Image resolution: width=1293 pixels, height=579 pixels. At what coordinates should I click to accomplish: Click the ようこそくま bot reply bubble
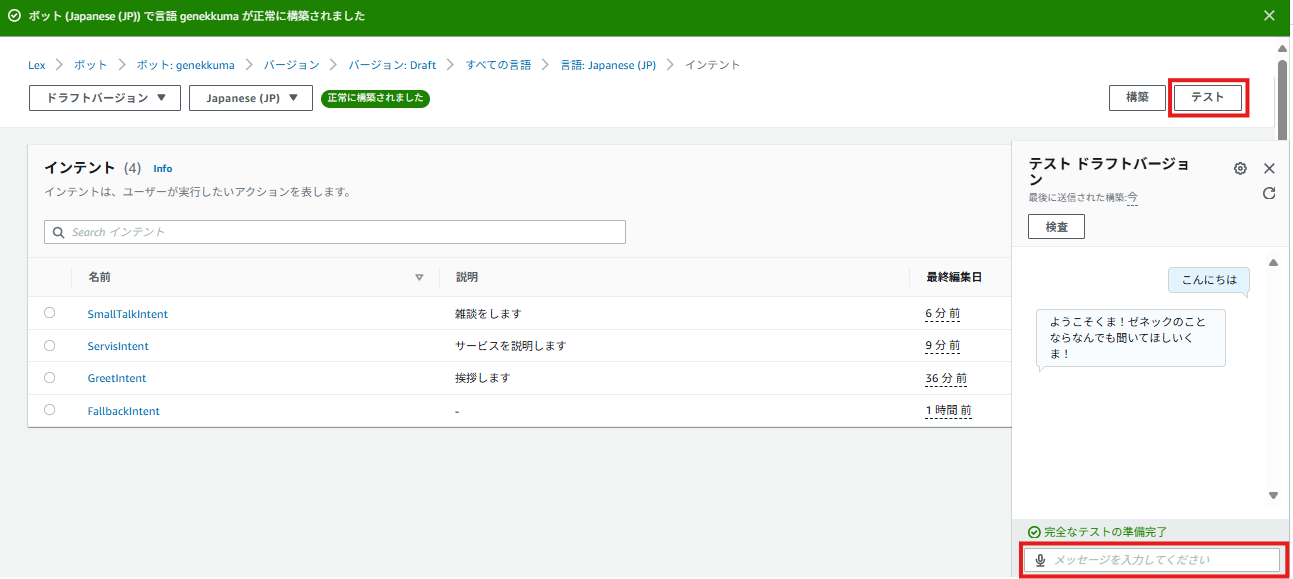[1131, 338]
